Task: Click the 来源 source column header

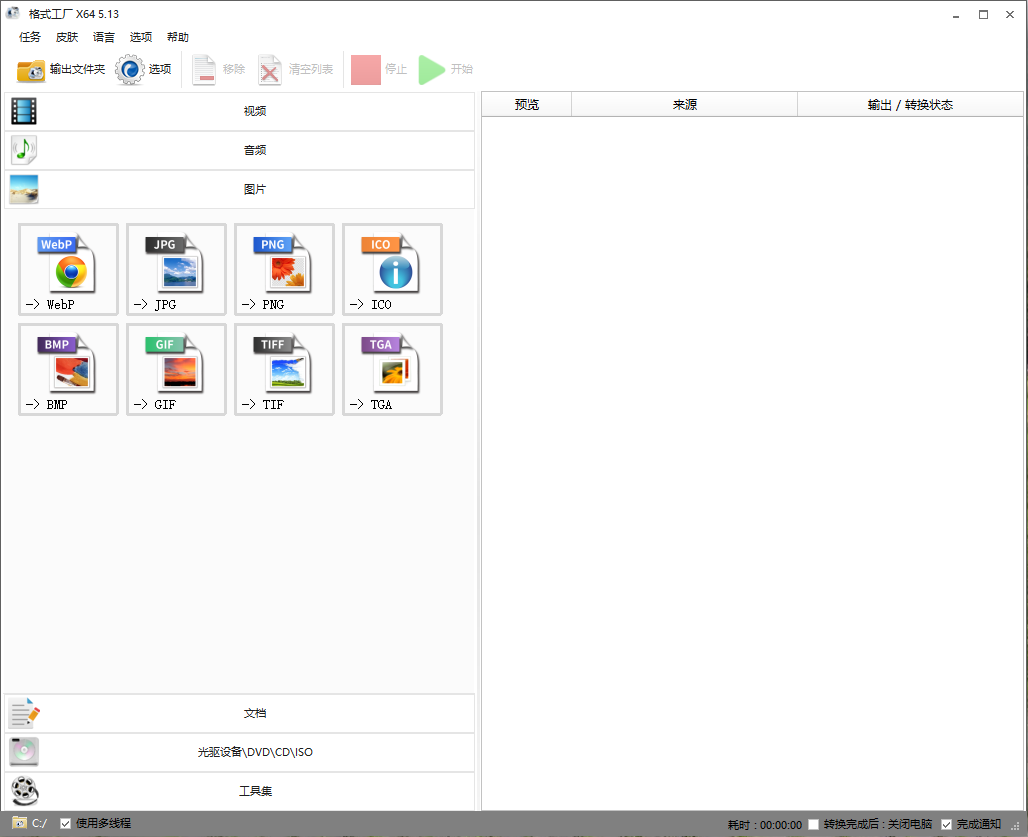Action: [684, 103]
